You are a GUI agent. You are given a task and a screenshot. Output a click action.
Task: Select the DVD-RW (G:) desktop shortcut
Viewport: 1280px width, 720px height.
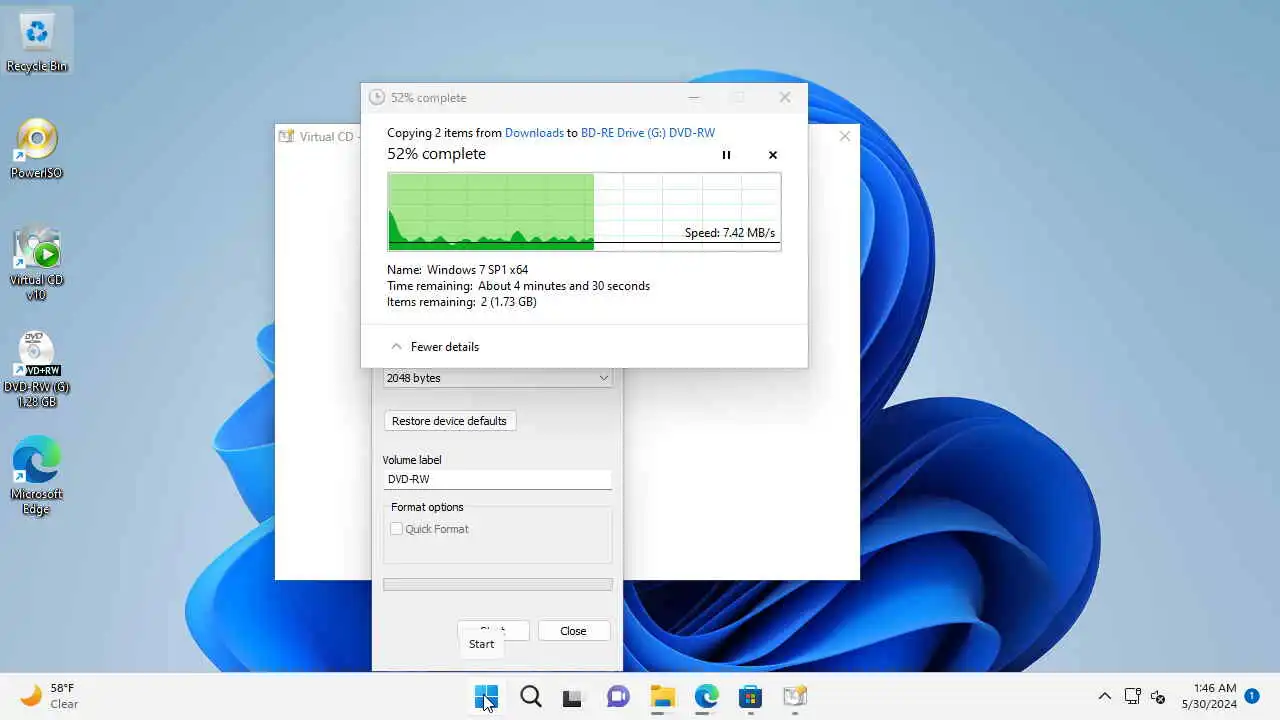click(37, 370)
